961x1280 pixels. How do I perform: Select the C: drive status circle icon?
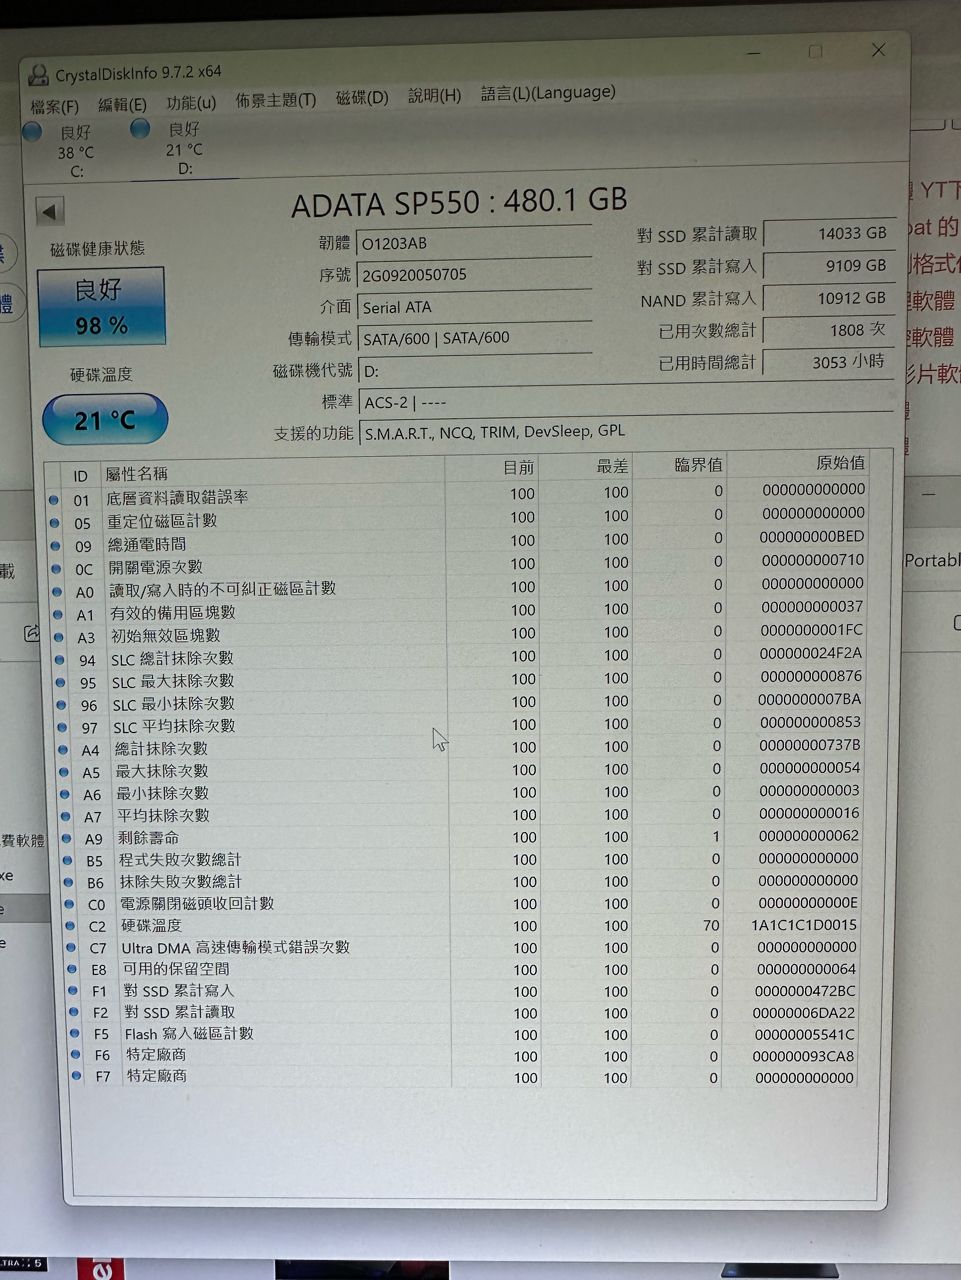coord(32,132)
